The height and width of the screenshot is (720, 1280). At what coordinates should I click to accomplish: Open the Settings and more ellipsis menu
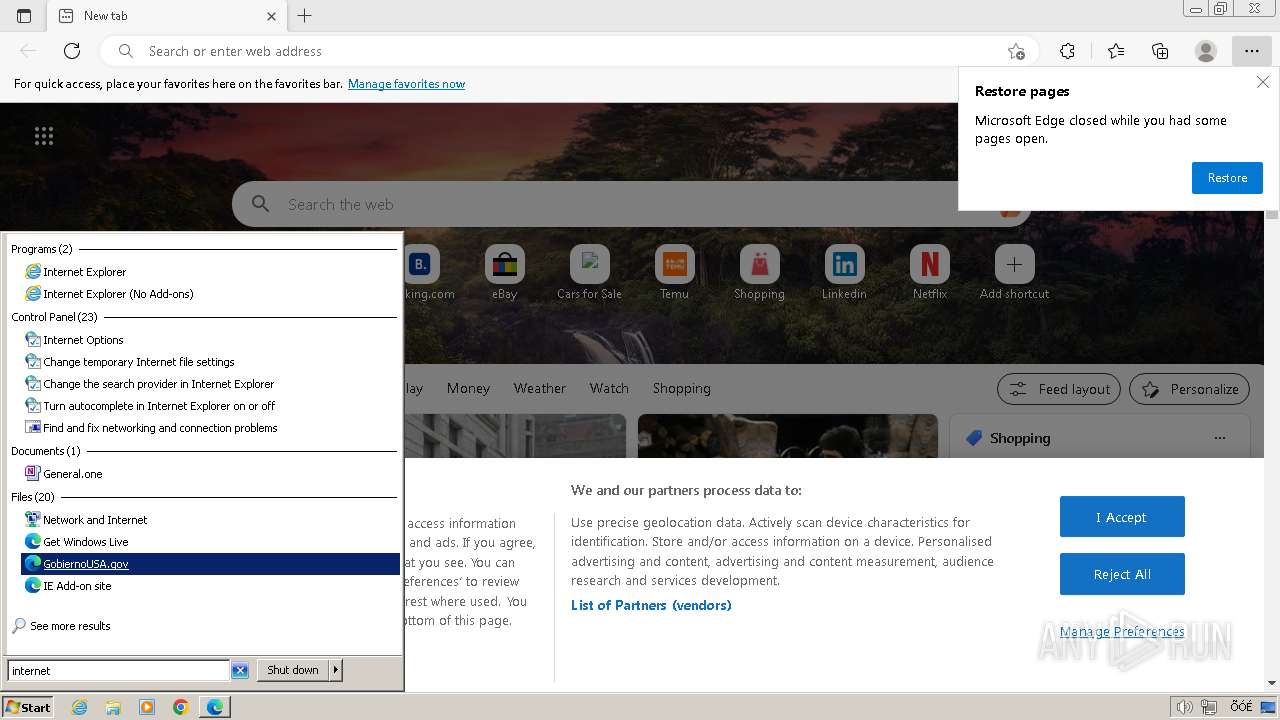(x=1251, y=51)
